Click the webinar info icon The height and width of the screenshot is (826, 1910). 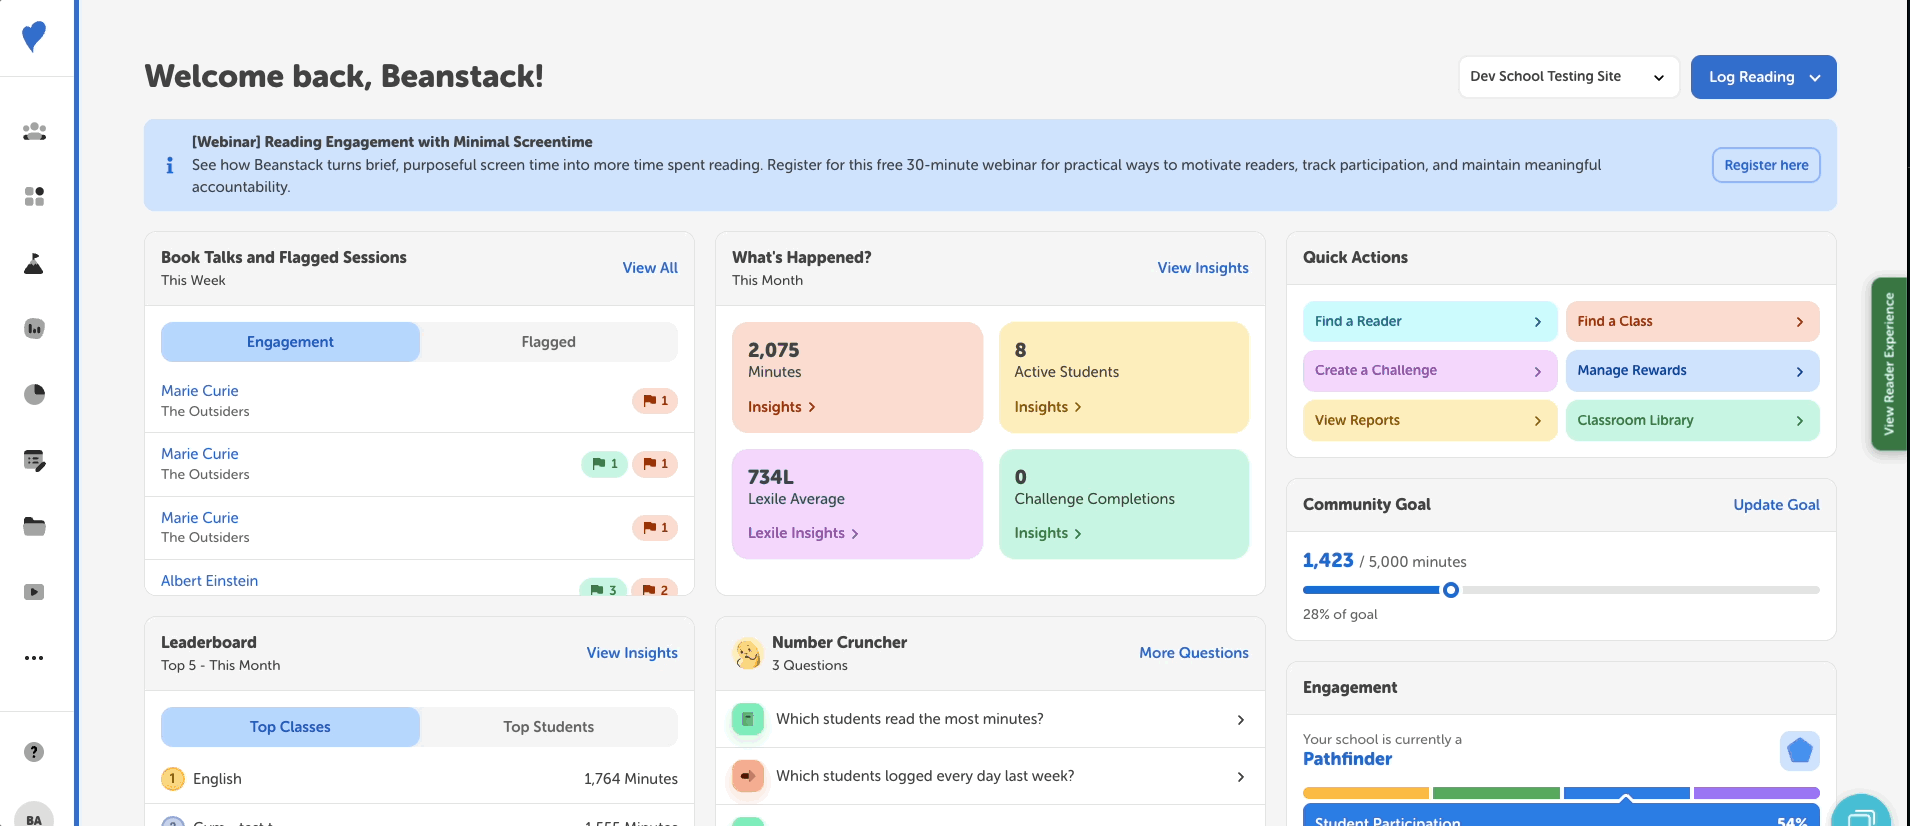(x=169, y=165)
